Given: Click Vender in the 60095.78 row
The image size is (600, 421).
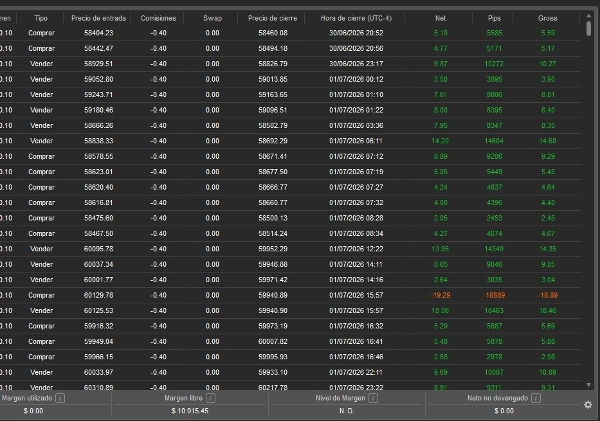Looking at the screenshot, I should [41, 249].
